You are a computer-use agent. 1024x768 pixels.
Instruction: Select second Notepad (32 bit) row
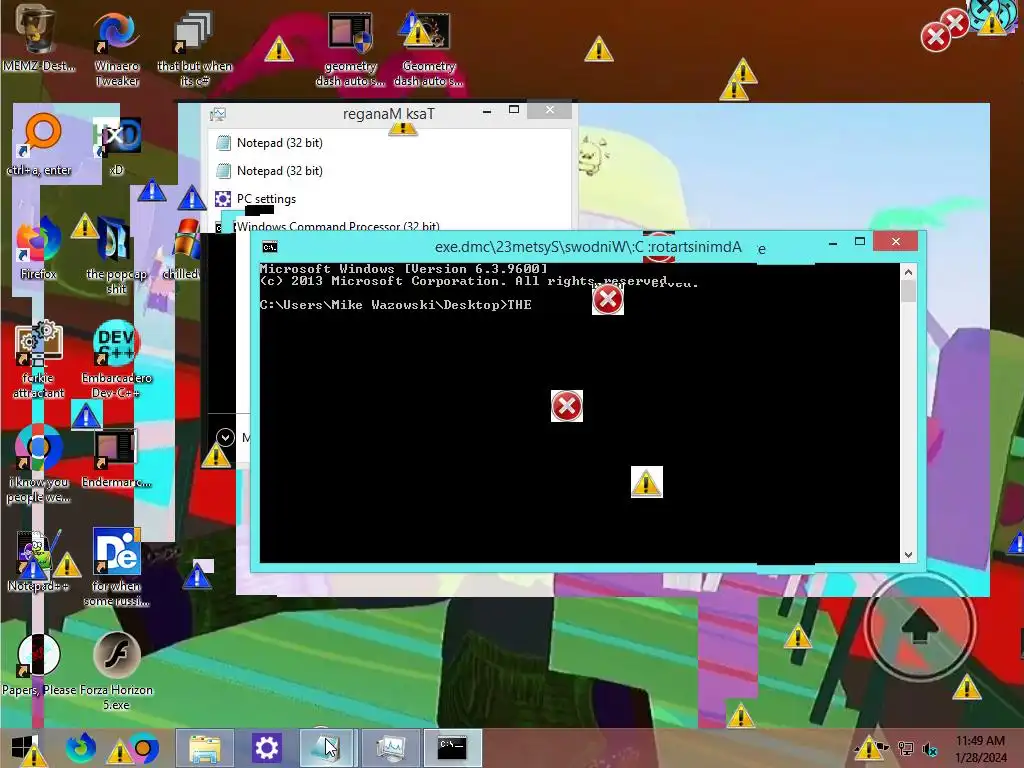coord(389,170)
